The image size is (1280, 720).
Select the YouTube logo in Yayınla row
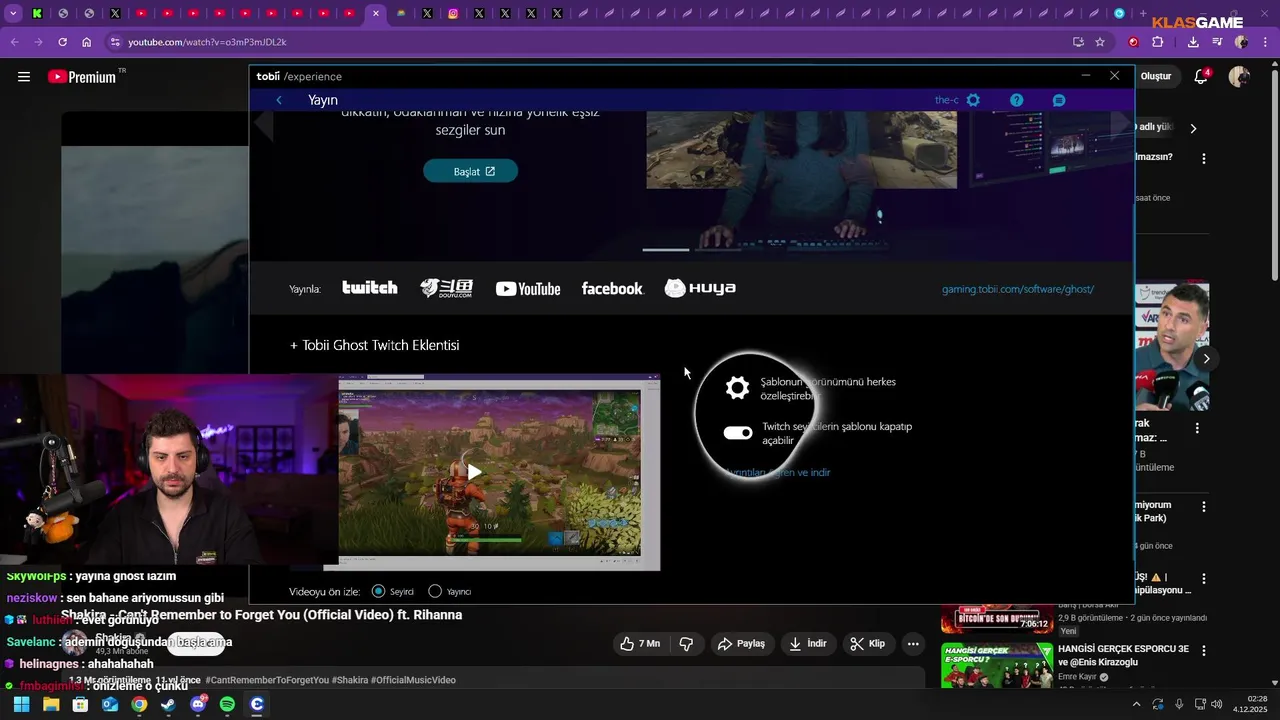coord(528,289)
